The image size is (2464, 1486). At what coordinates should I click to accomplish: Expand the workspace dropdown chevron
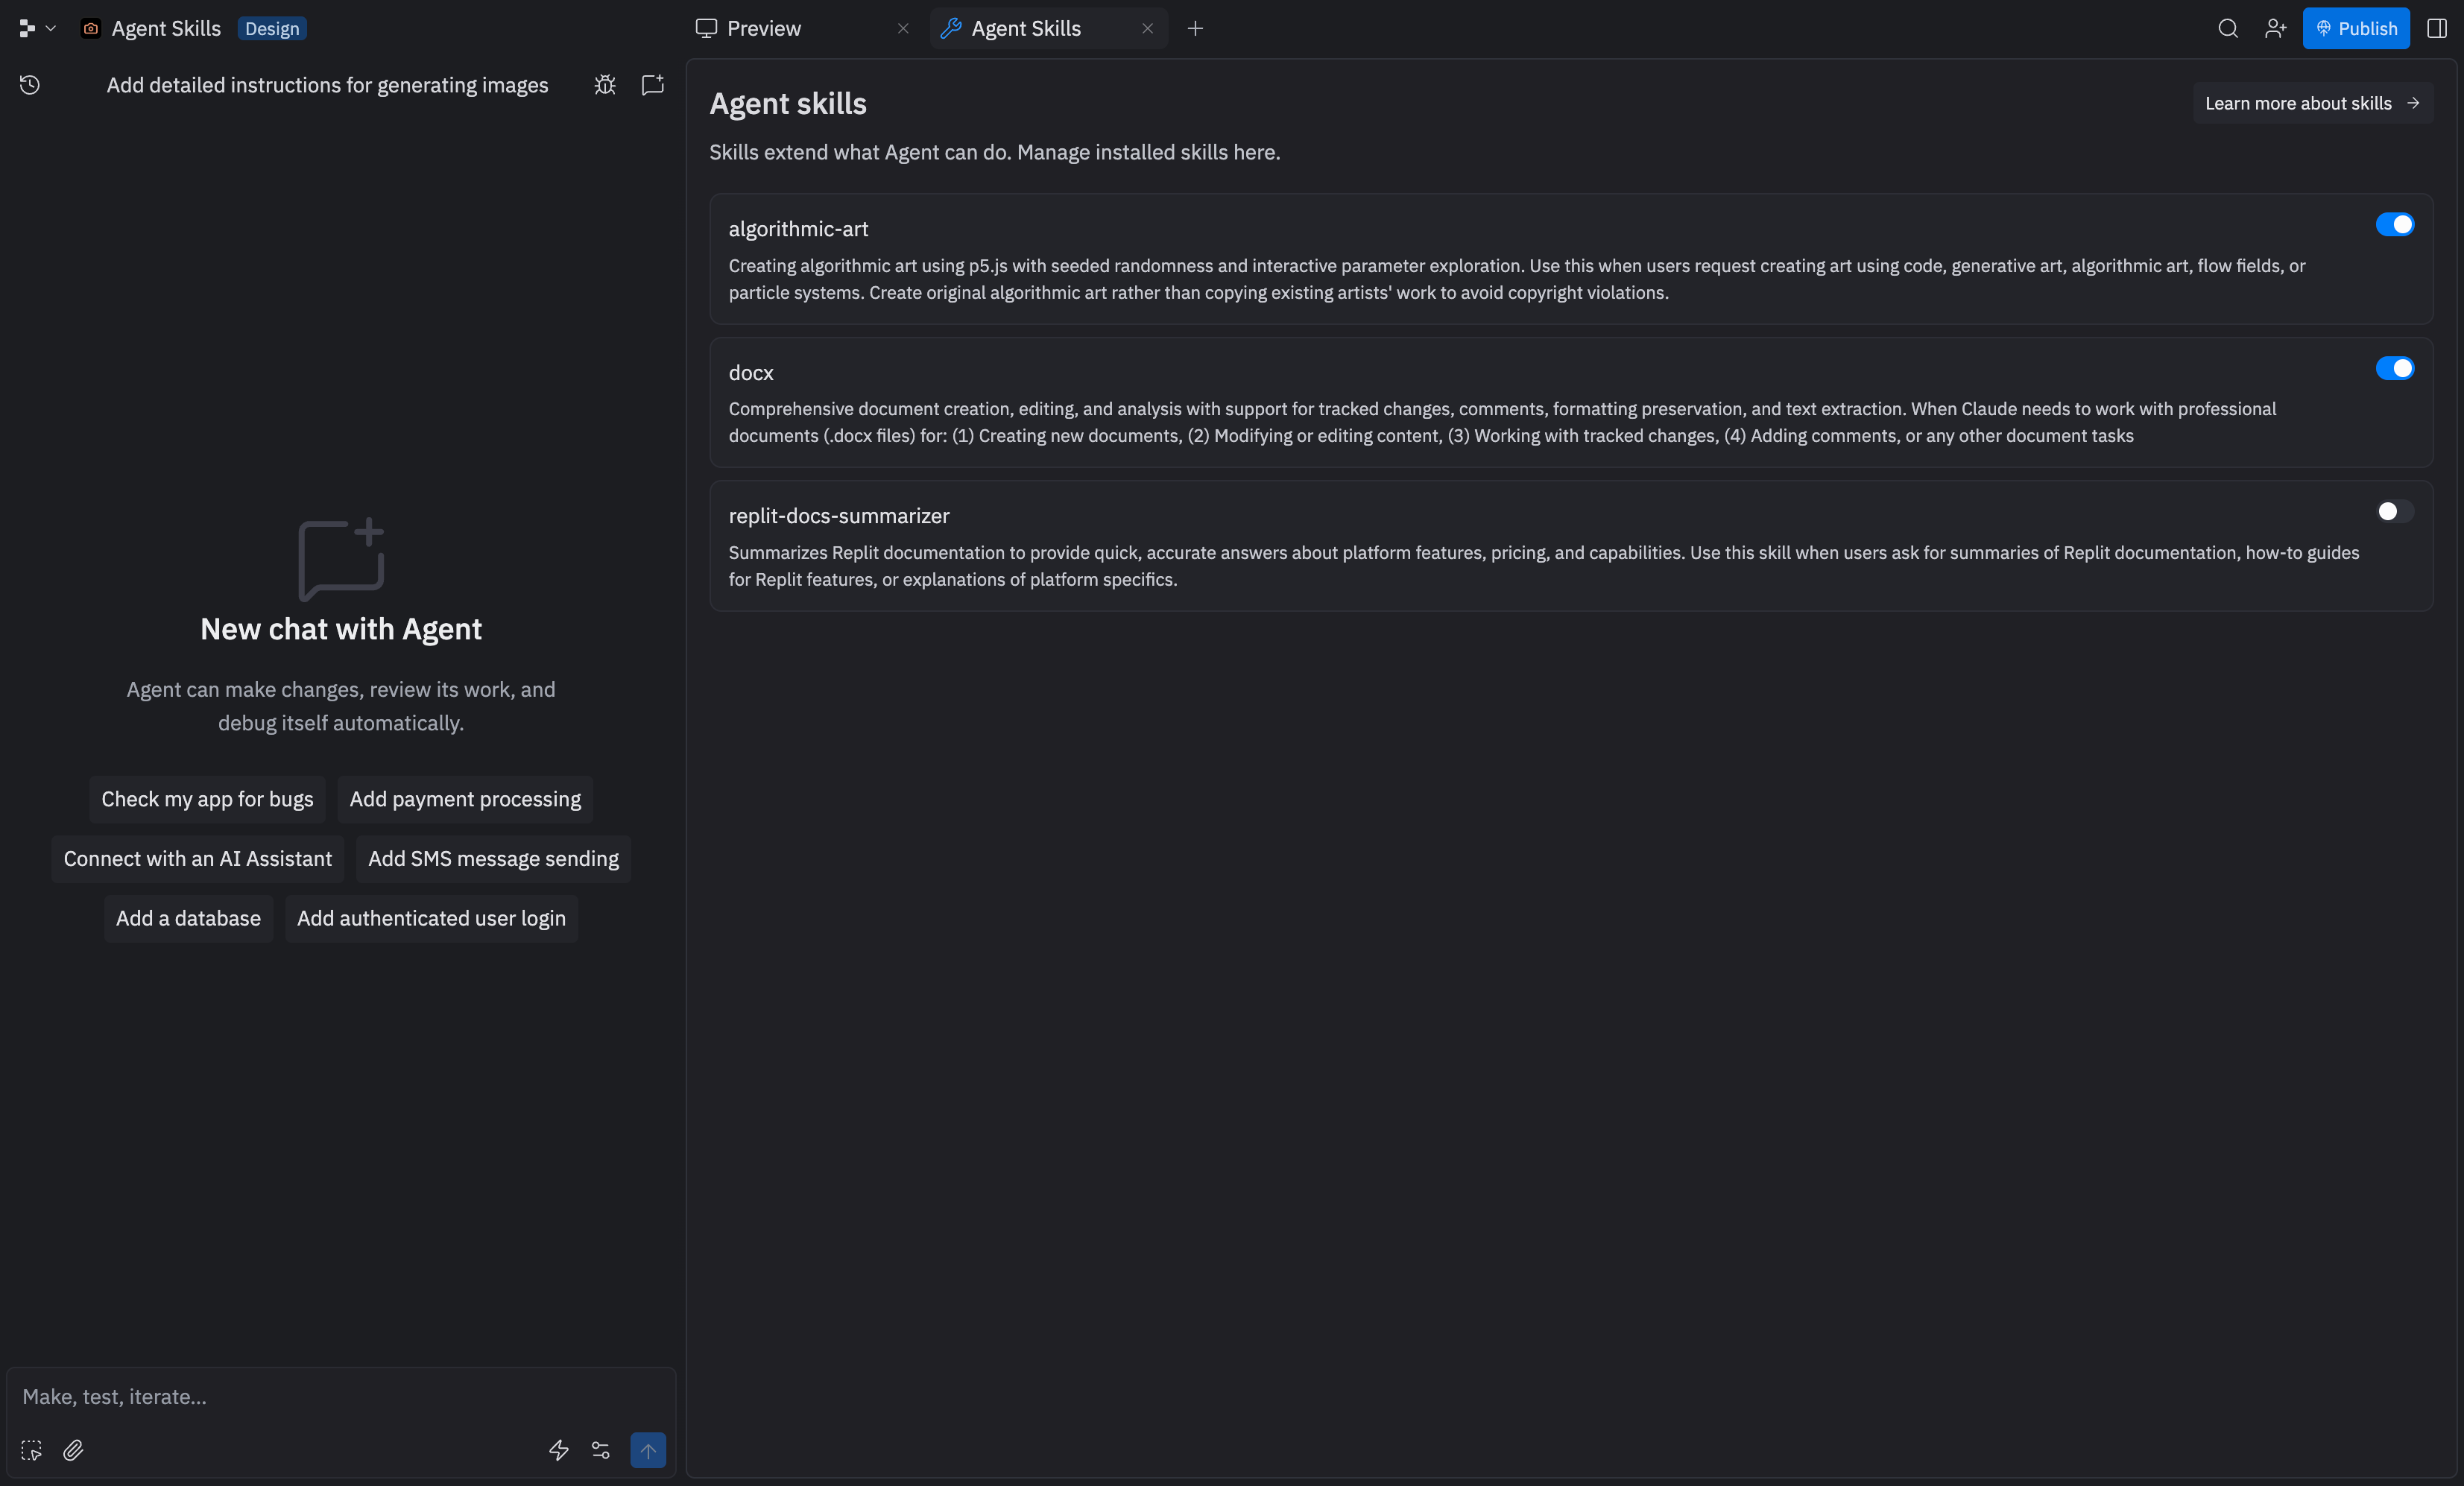51,28
